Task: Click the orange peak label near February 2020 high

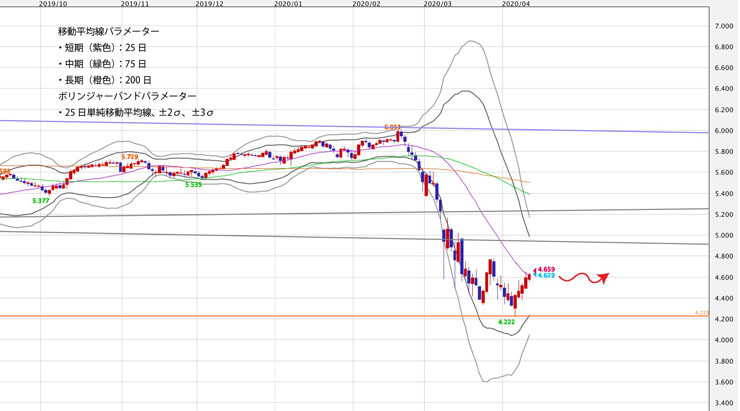Action: 392,127
